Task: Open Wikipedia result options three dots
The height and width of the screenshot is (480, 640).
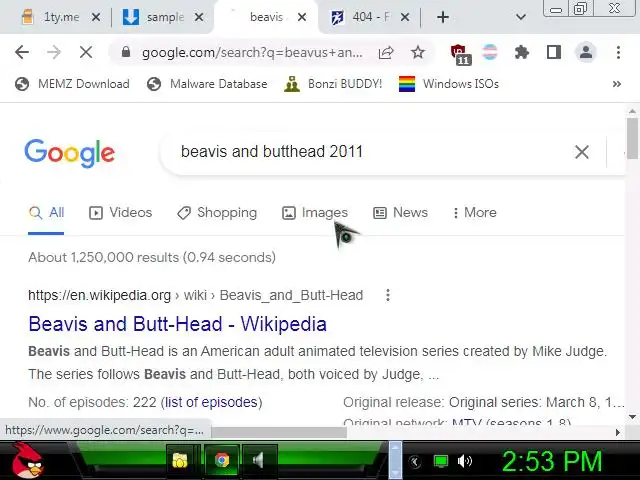Action: click(388, 295)
